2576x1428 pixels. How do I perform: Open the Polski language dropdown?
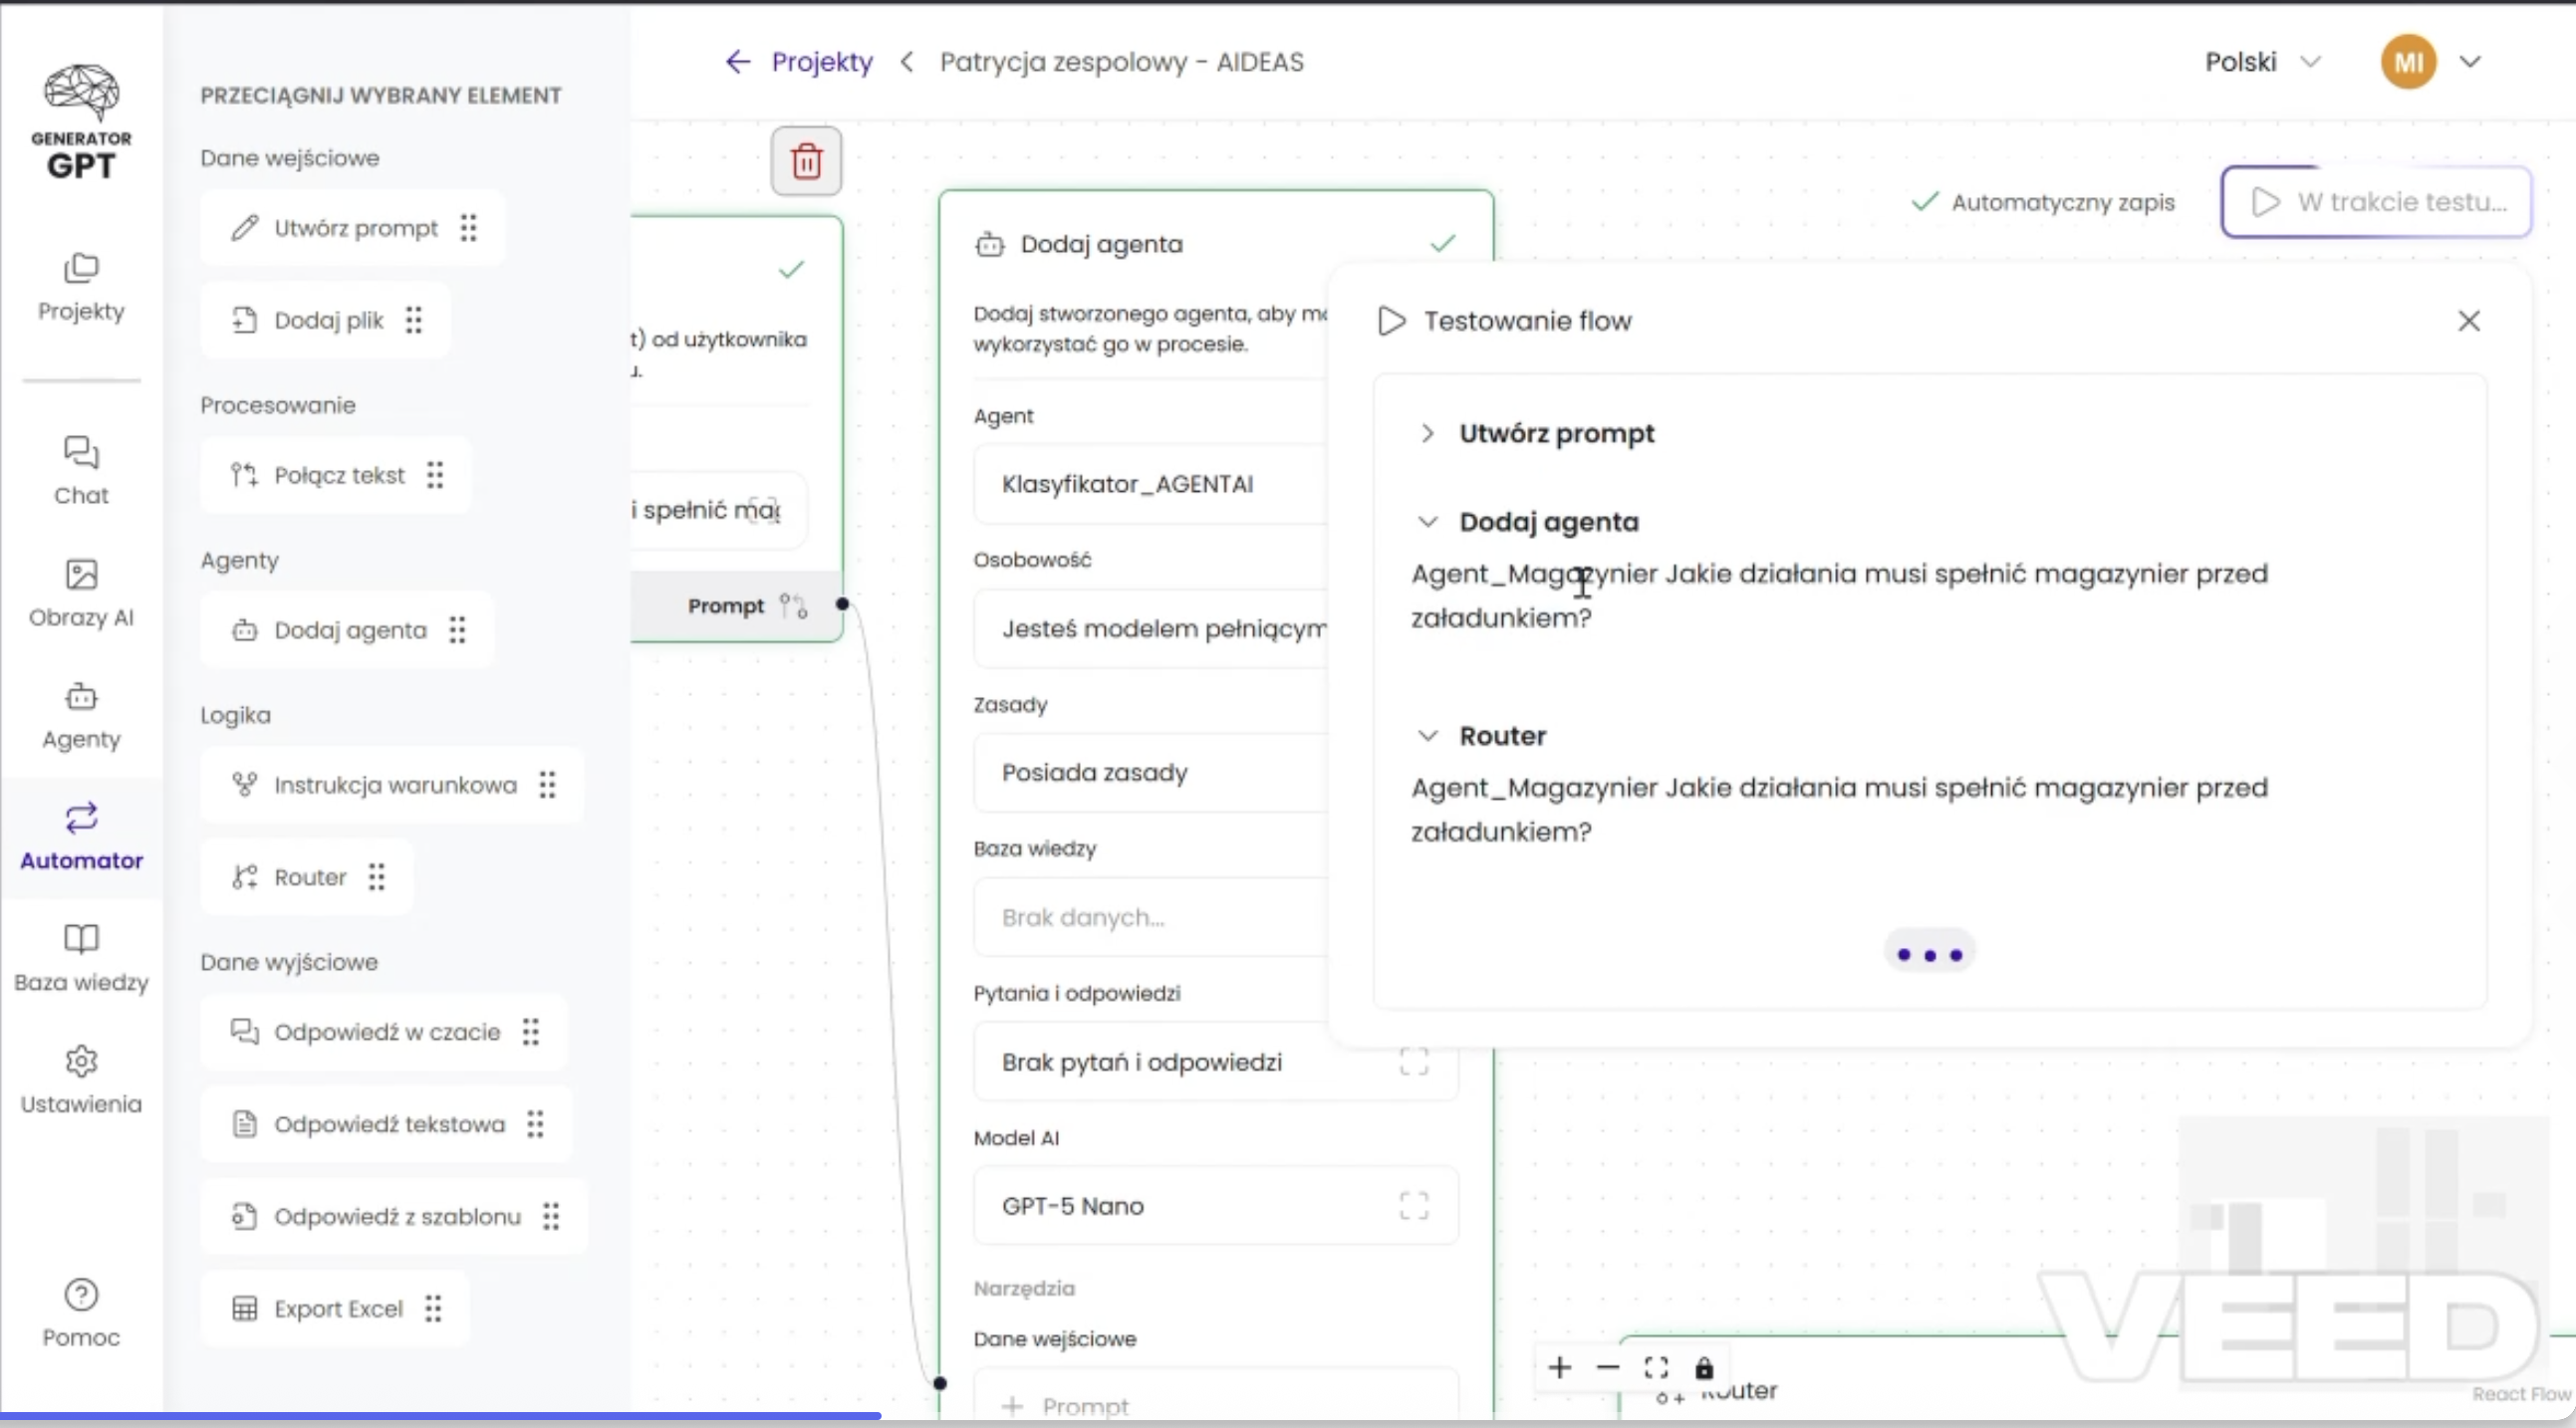(2261, 62)
